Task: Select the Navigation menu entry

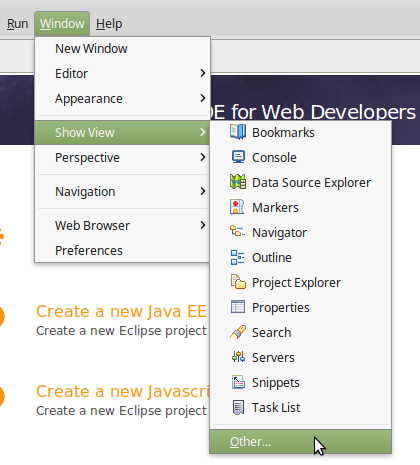Action: click(122, 191)
